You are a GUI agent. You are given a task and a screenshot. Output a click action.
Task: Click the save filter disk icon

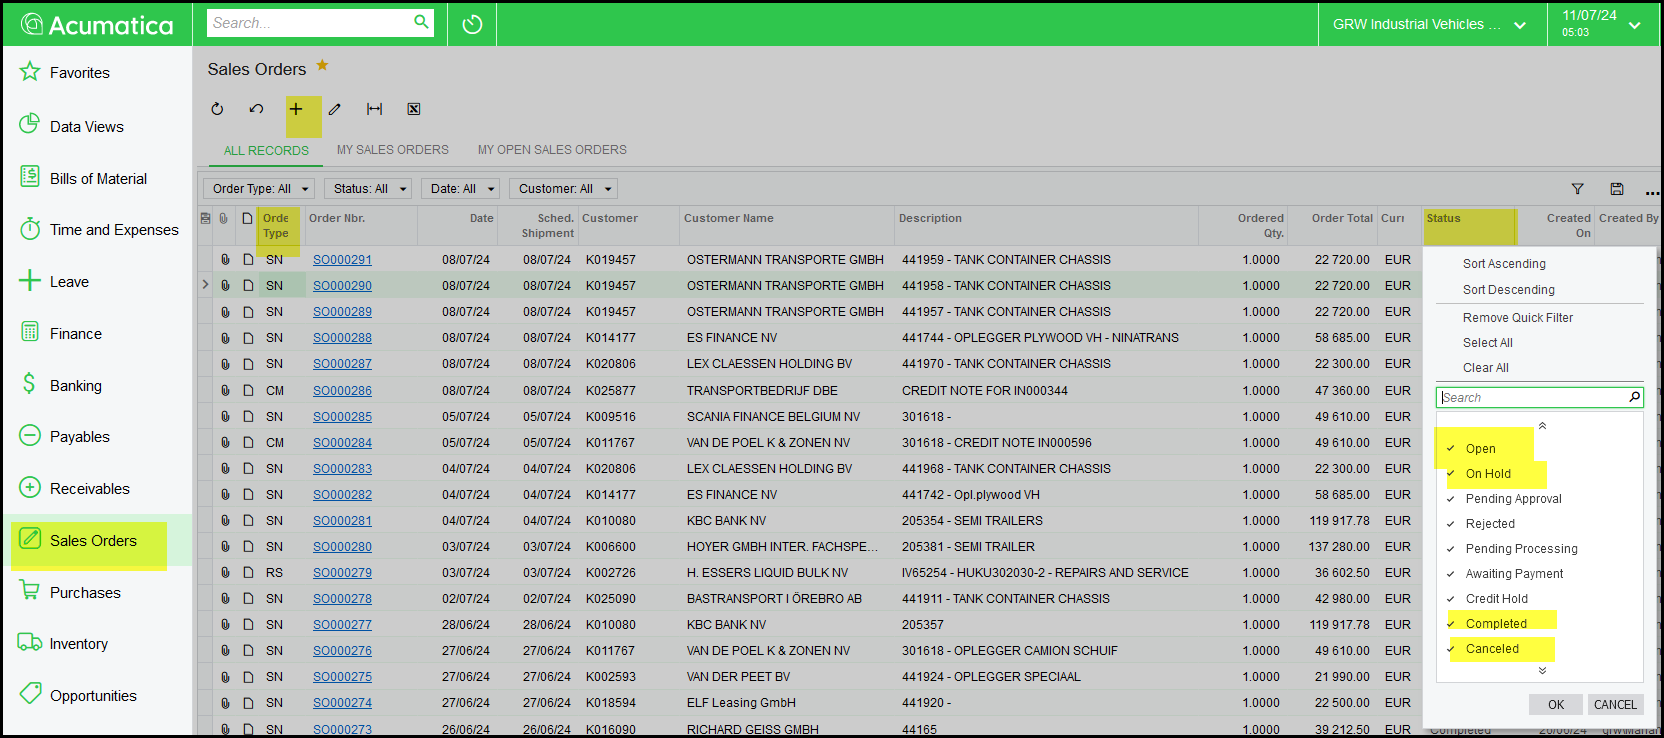click(x=1616, y=189)
